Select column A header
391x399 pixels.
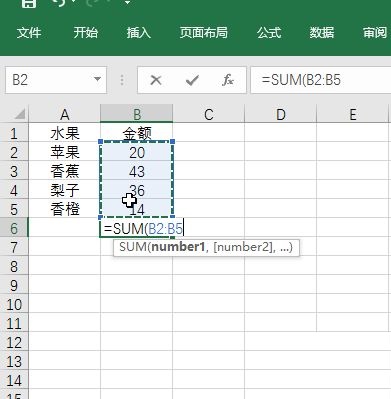tap(64, 114)
